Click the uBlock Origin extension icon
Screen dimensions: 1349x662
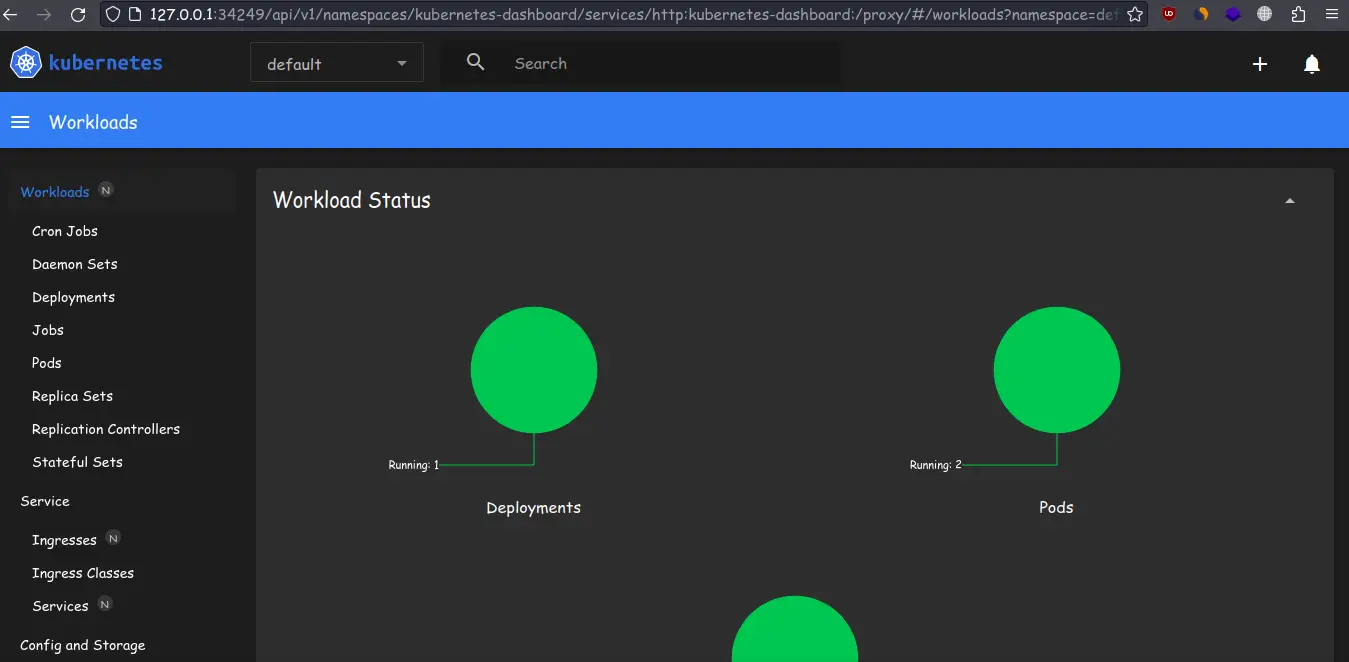pos(1169,15)
